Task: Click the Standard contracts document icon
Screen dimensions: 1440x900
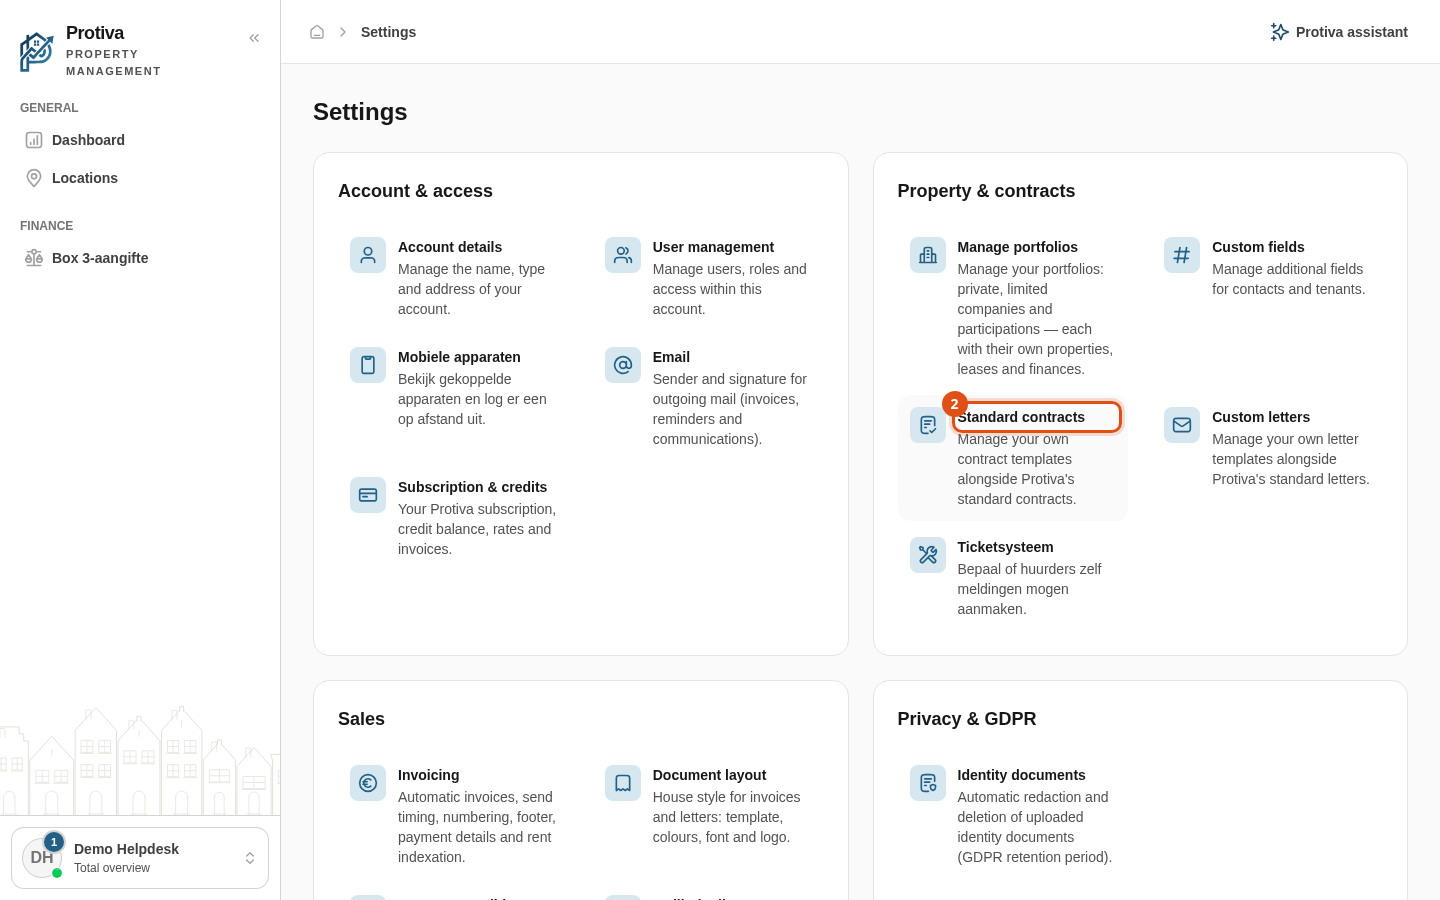Action: (928, 425)
